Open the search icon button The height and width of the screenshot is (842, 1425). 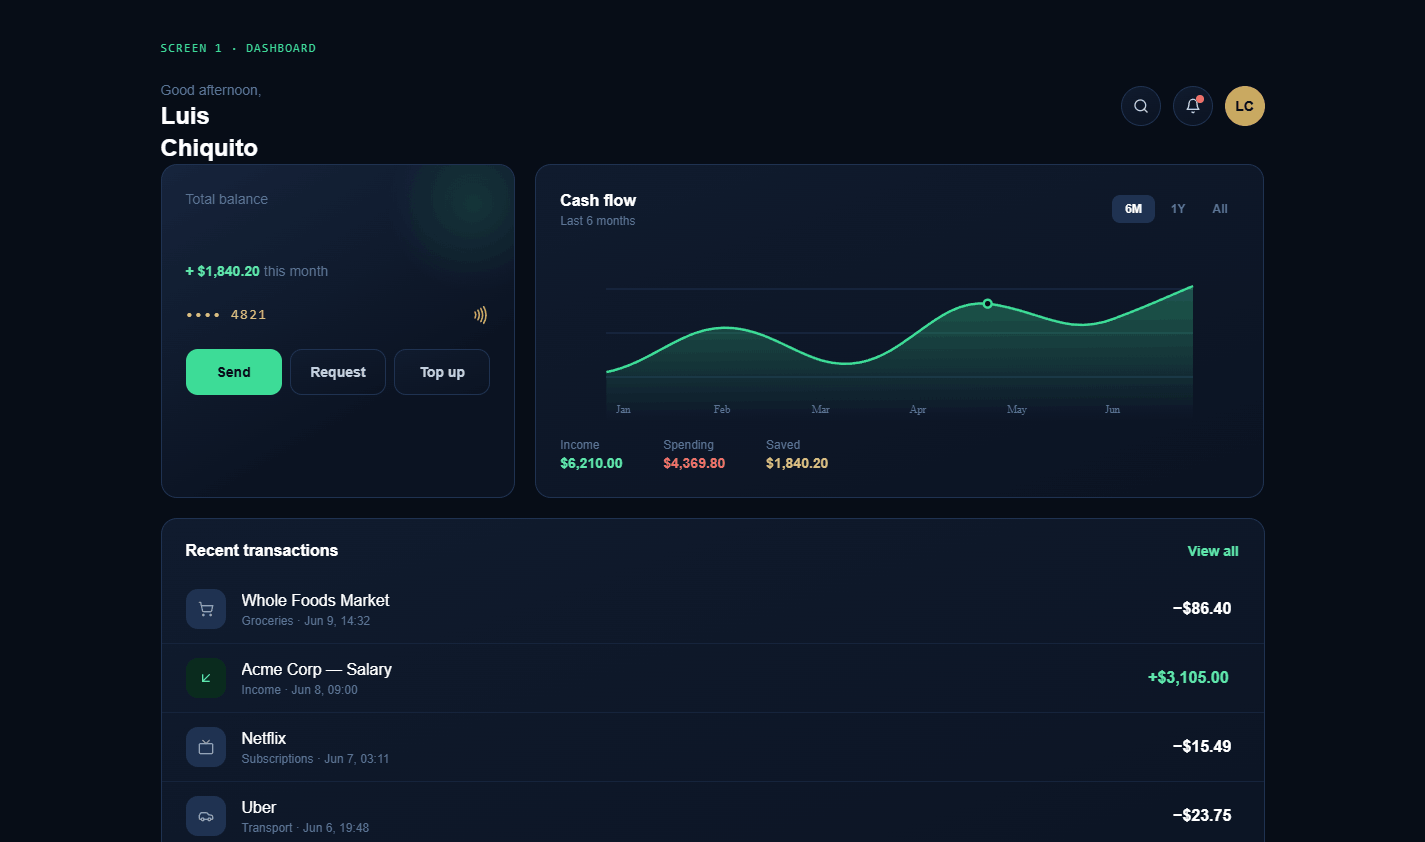[x=1140, y=106]
